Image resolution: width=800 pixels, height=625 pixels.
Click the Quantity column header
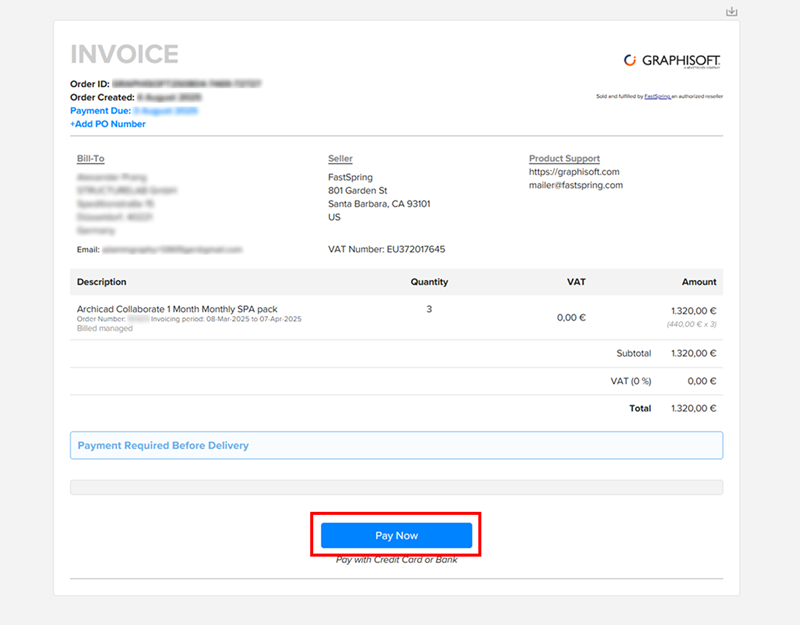429,282
